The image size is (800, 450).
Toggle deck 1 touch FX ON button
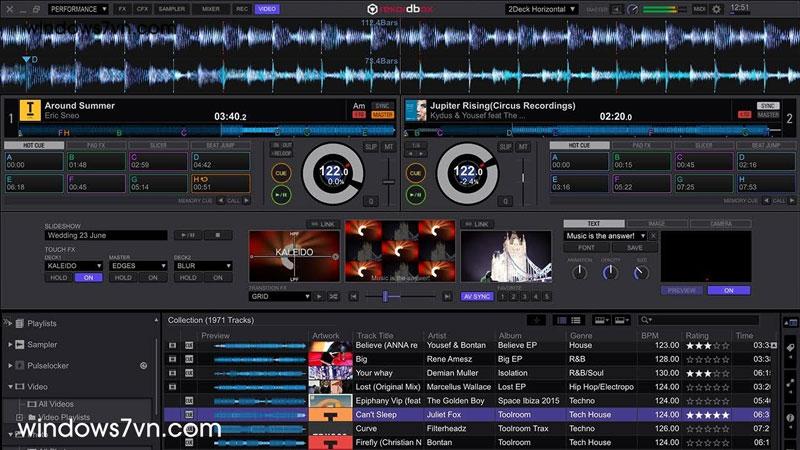click(x=88, y=278)
